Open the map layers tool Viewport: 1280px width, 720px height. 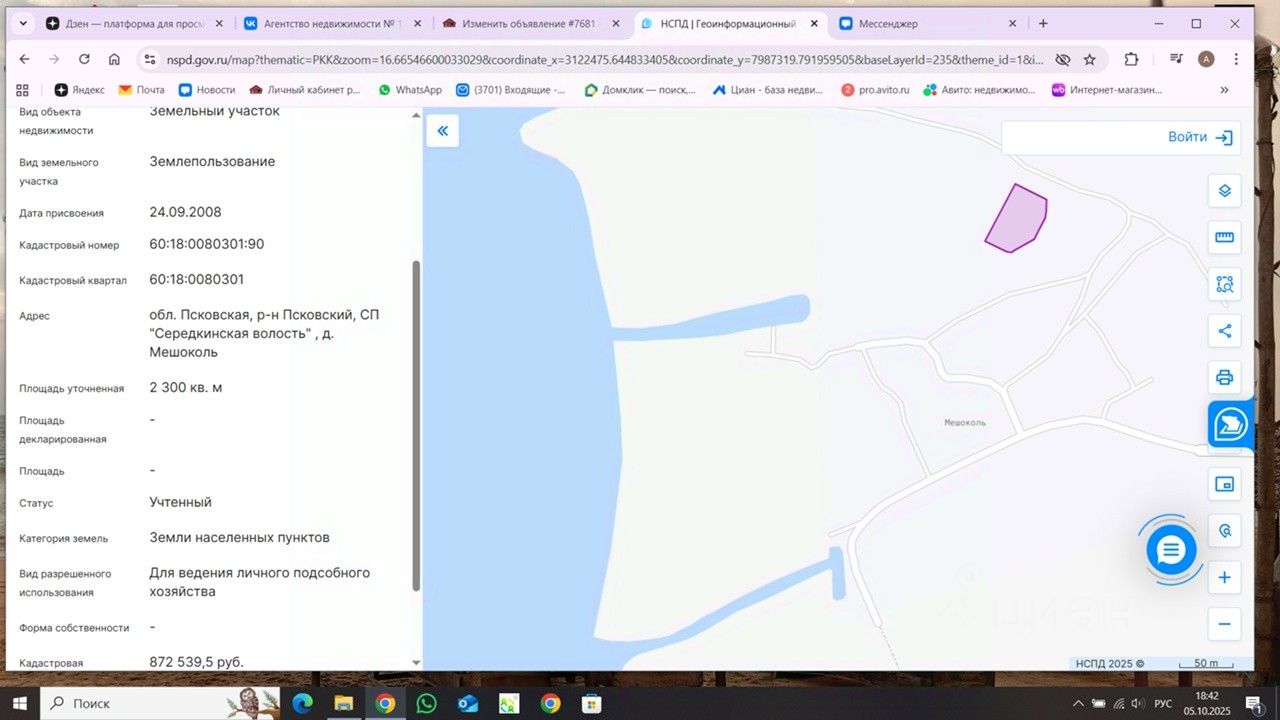1224,191
